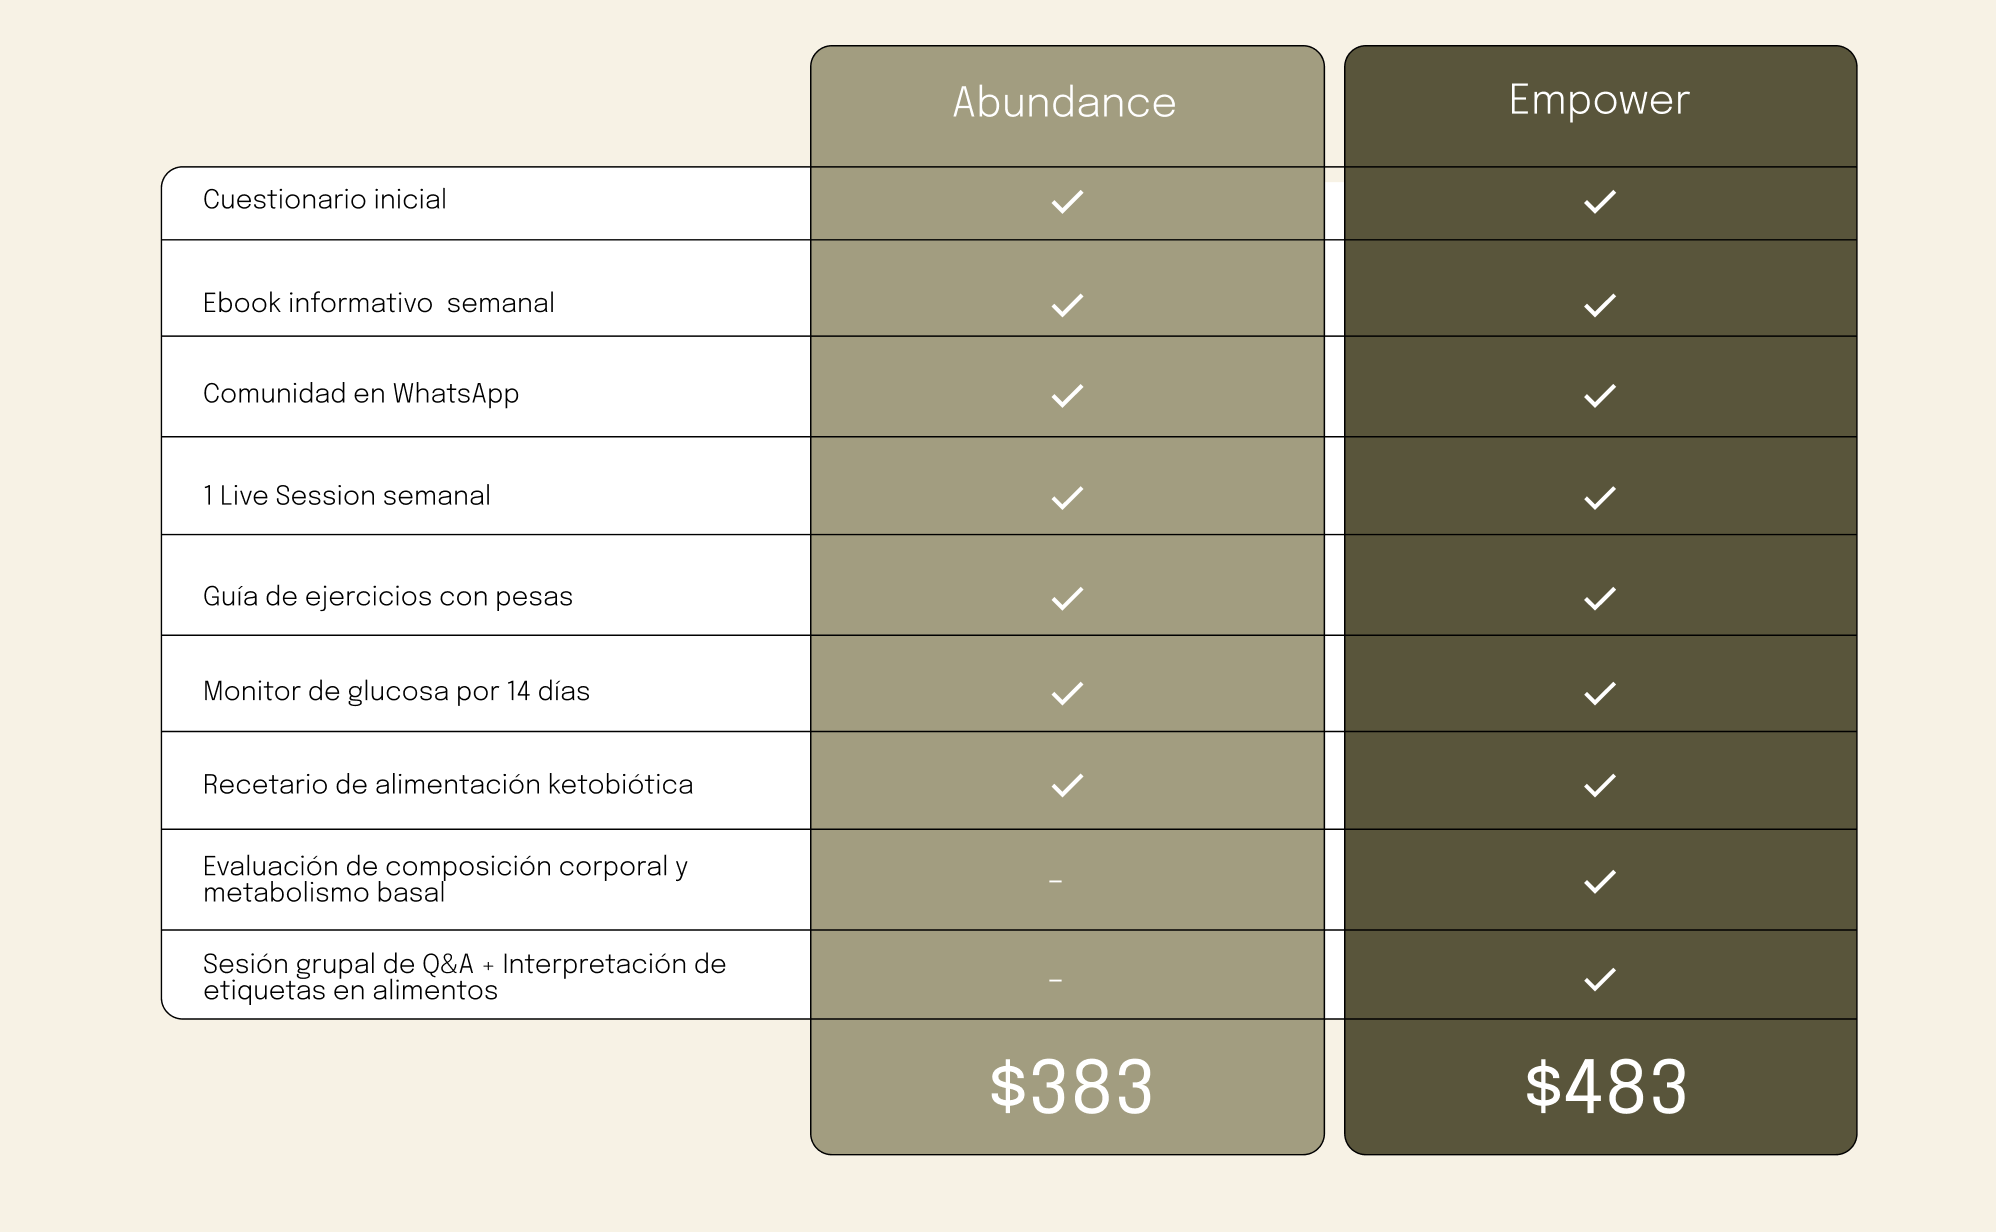Click the Cuestionario inicial feature label

click(x=325, y=200)
